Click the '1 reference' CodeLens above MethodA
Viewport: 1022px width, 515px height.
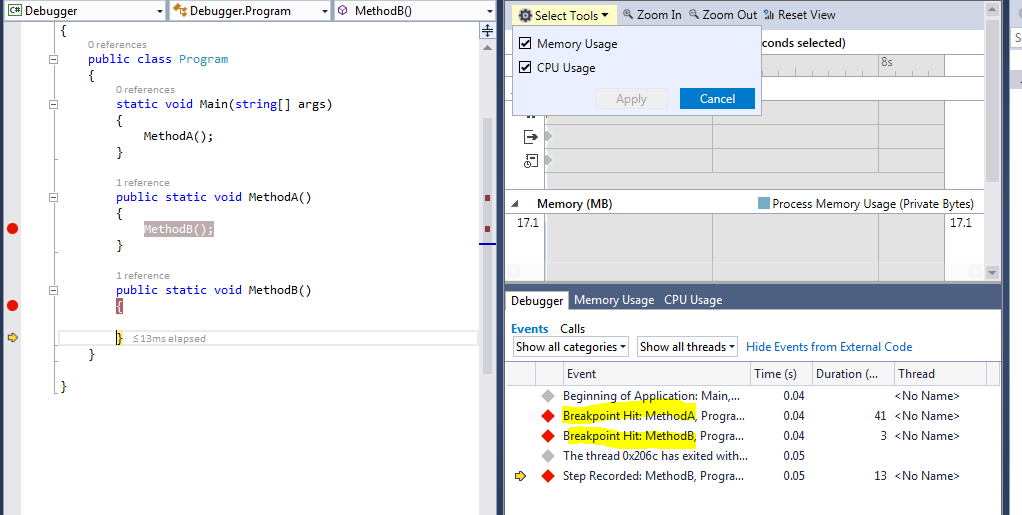(x=143, y=183)
